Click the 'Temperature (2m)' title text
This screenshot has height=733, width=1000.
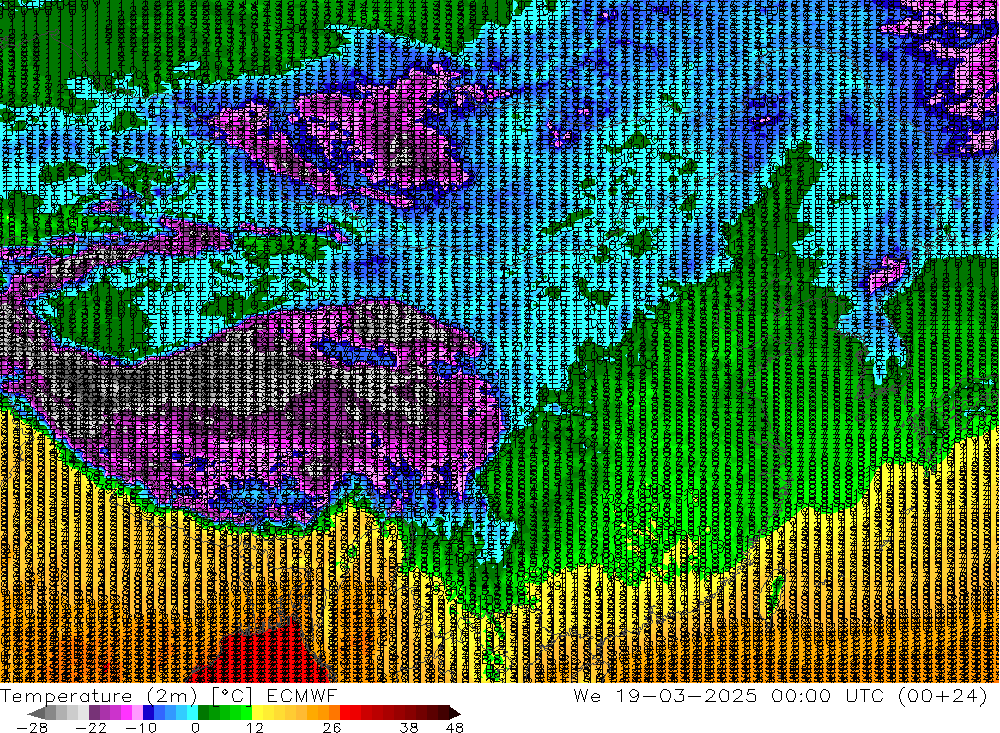[x=99, y=696]
